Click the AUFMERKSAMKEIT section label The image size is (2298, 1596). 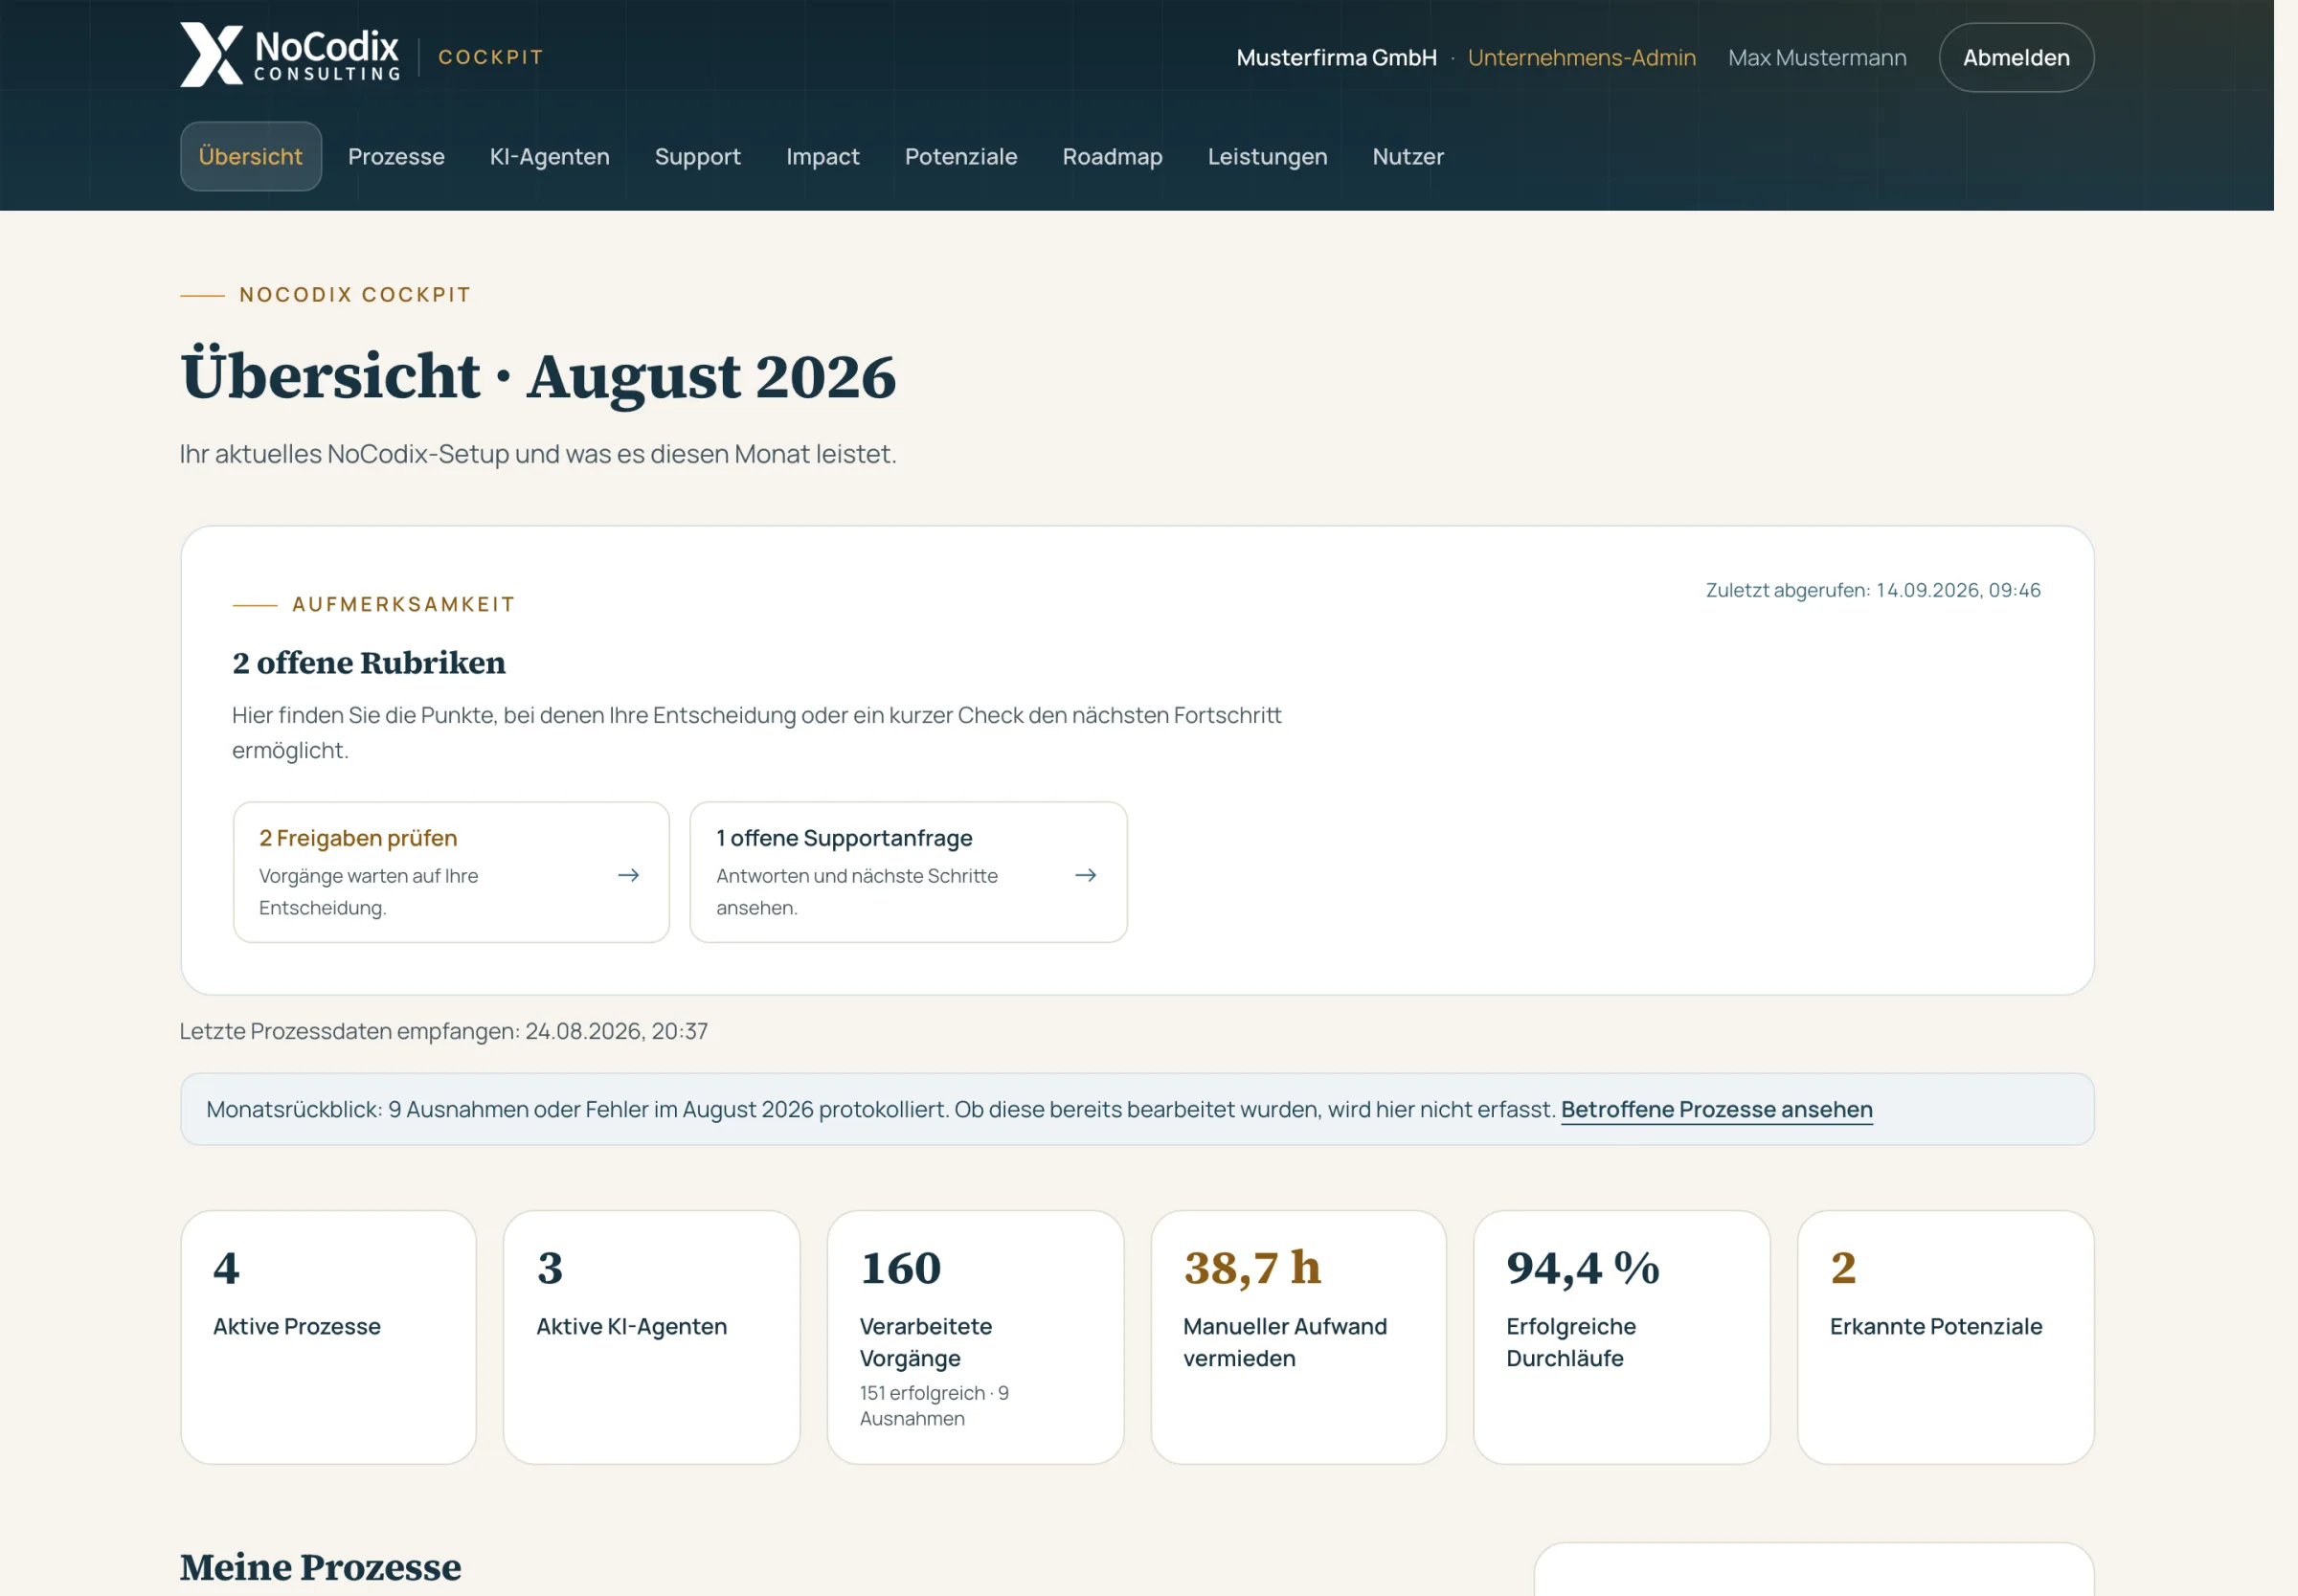pyautogui.click(x=403, y=604)
